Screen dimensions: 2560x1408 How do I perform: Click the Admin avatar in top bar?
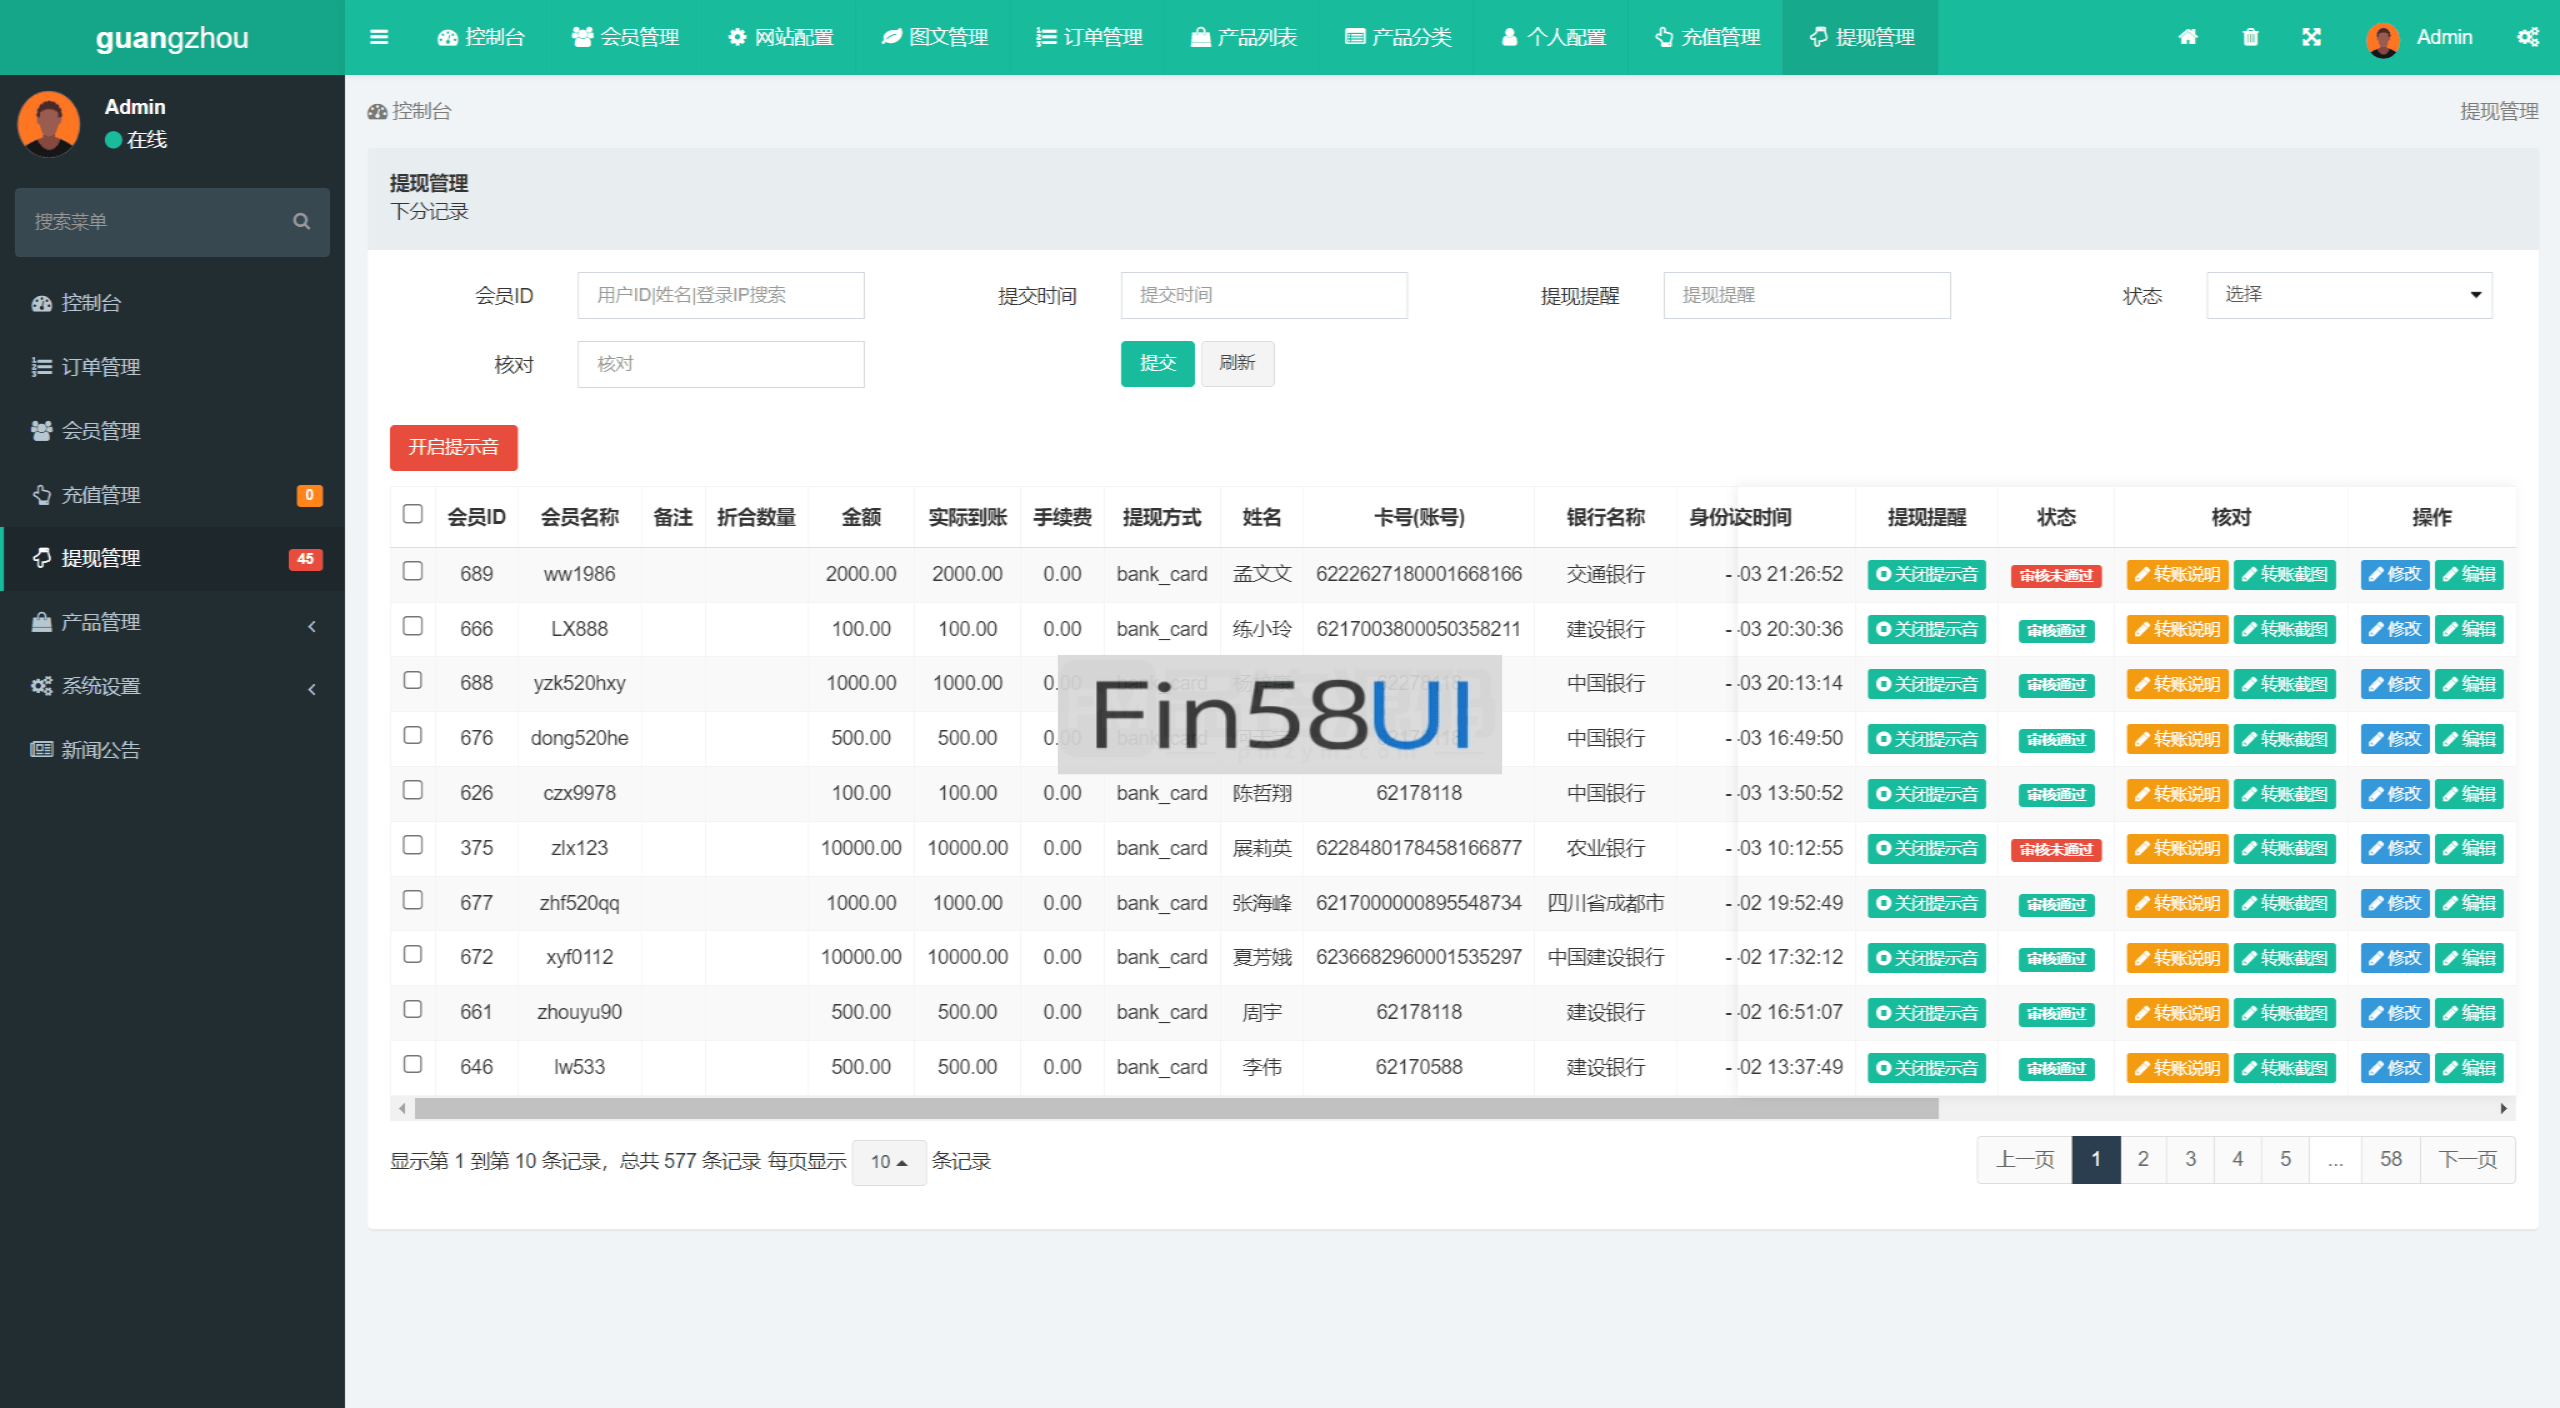click(x=2383, y=39)
